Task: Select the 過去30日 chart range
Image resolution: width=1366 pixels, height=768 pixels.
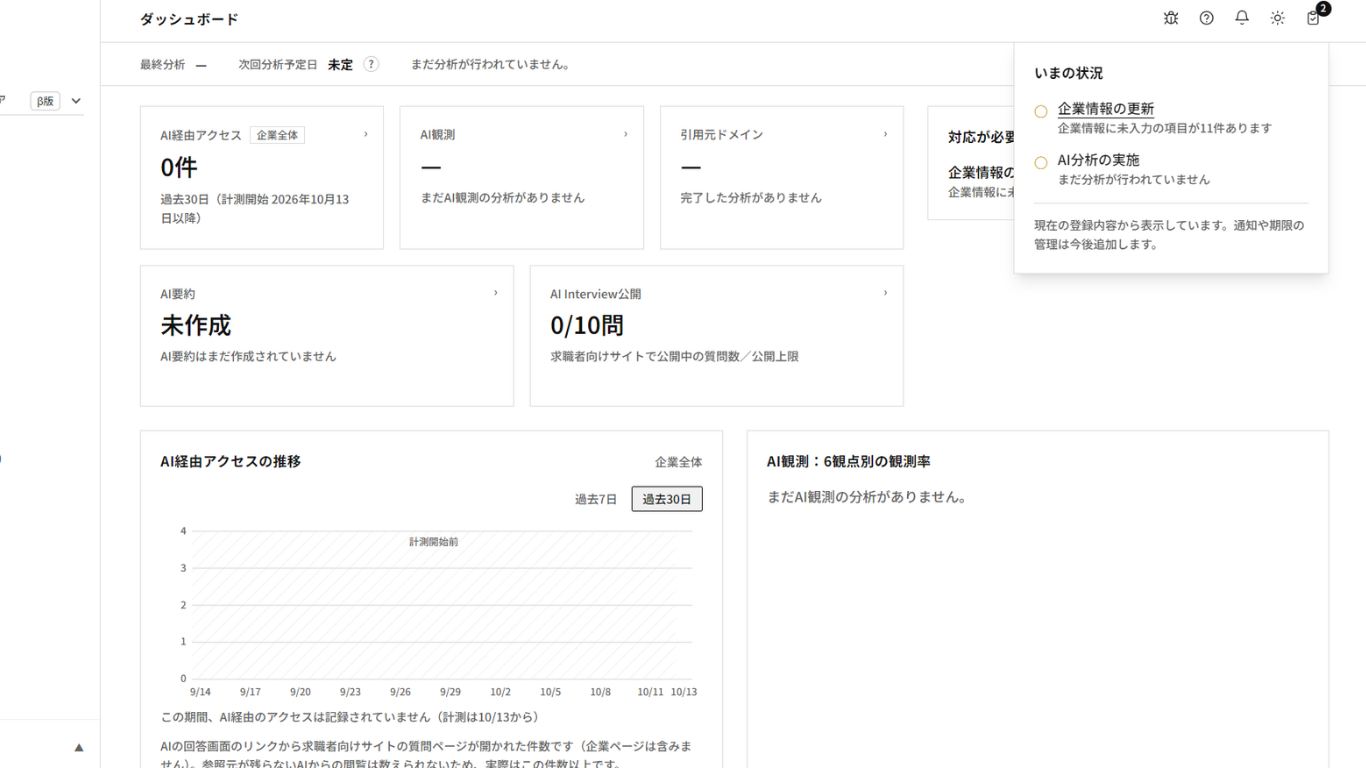Action: [667, 499]
